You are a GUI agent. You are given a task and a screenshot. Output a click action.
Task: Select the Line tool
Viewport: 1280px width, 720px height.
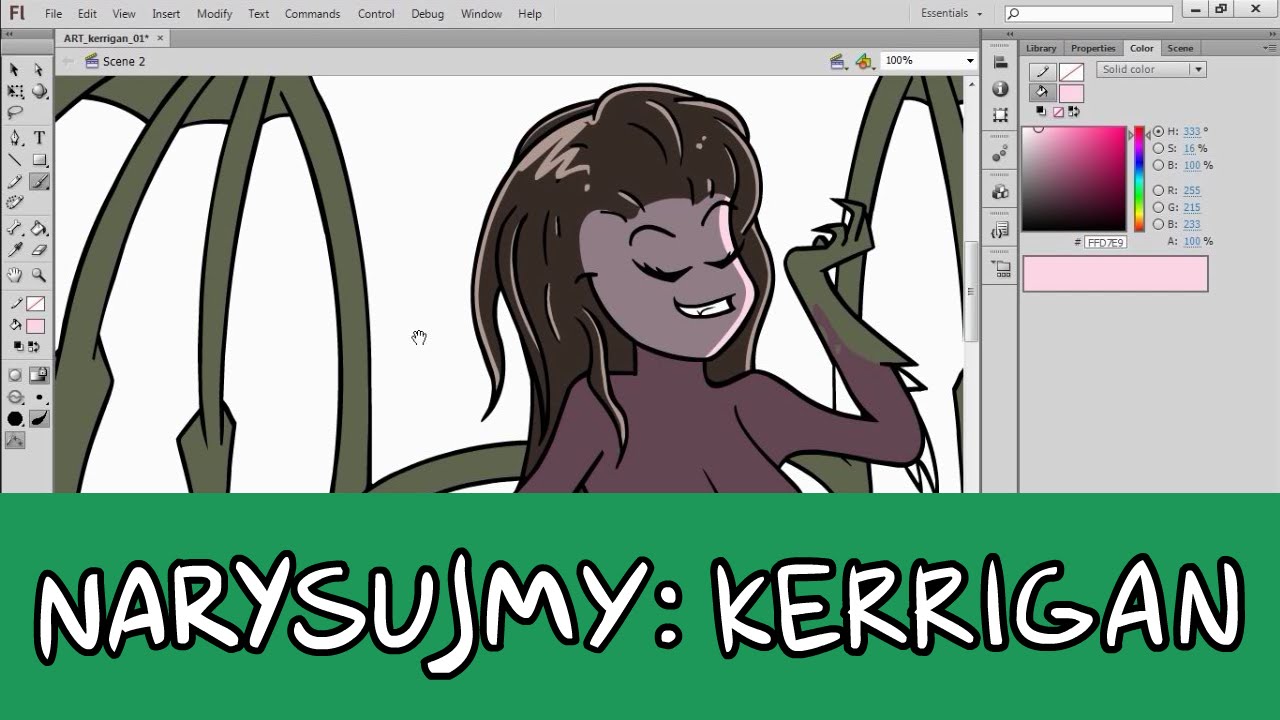(14, 160)
